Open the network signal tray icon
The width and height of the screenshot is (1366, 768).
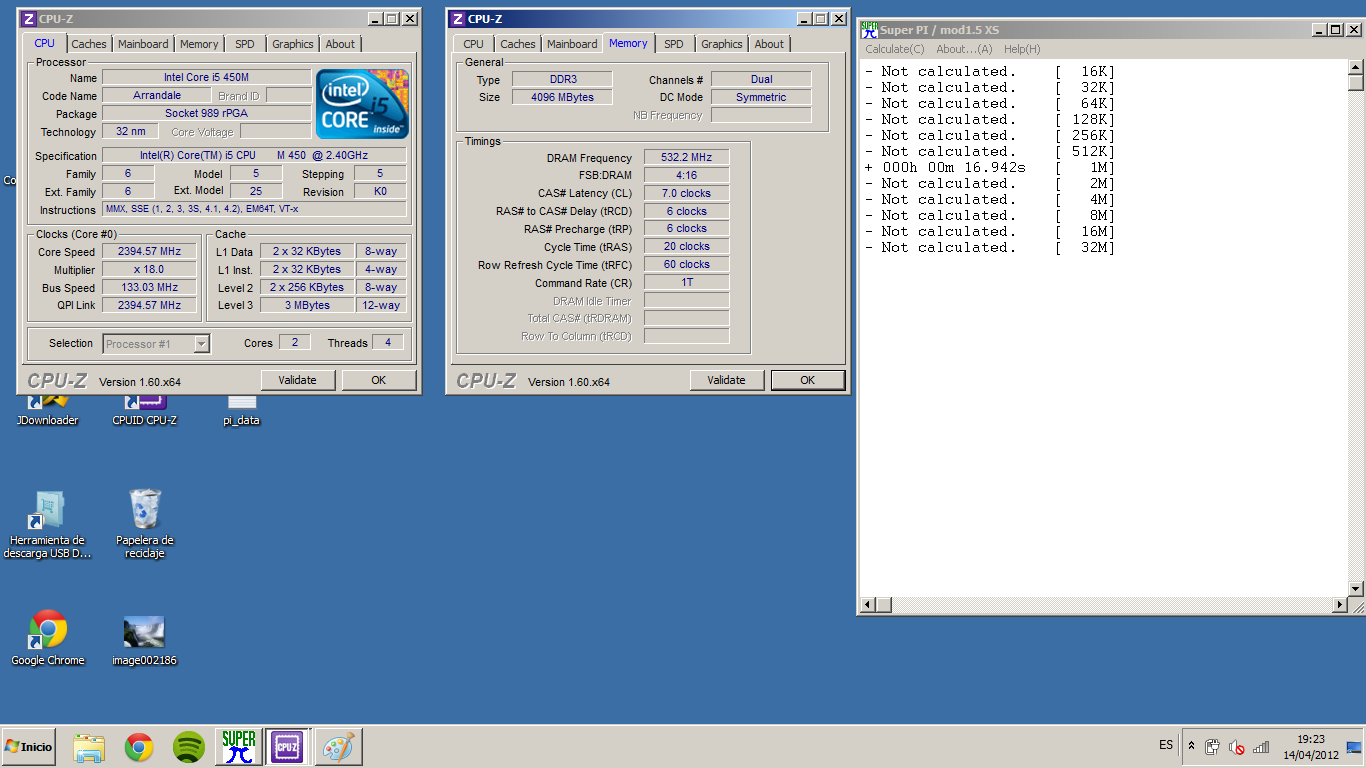pos(1261,747)
